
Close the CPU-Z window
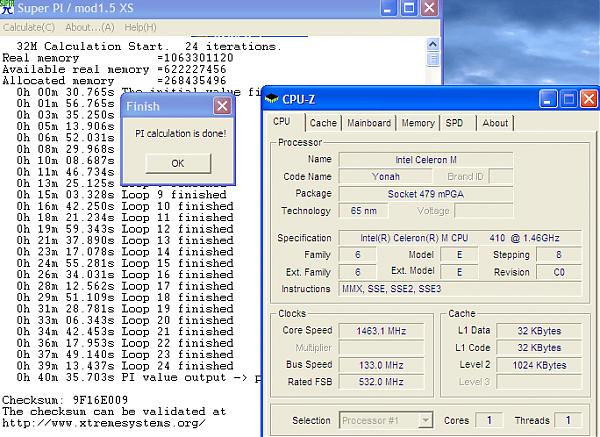pos(589,99)
